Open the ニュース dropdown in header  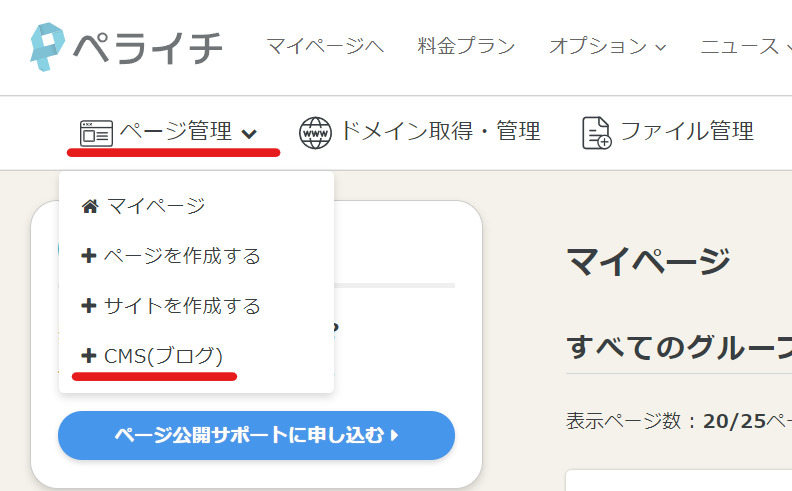click(x=745, y=46)
